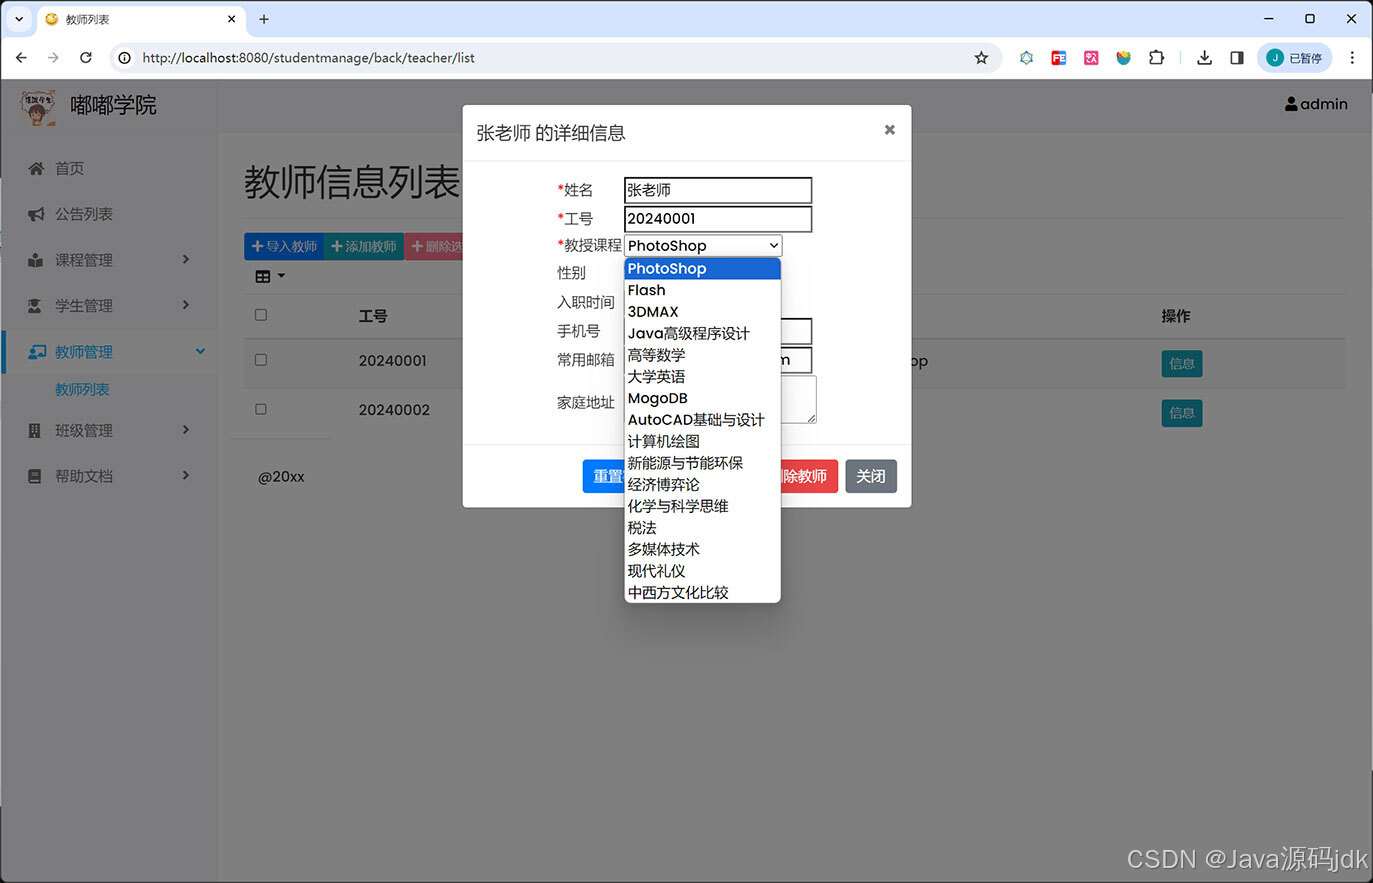The image size is (1373, 883).
Task: Open the admin user menu
Action: 1316,104
